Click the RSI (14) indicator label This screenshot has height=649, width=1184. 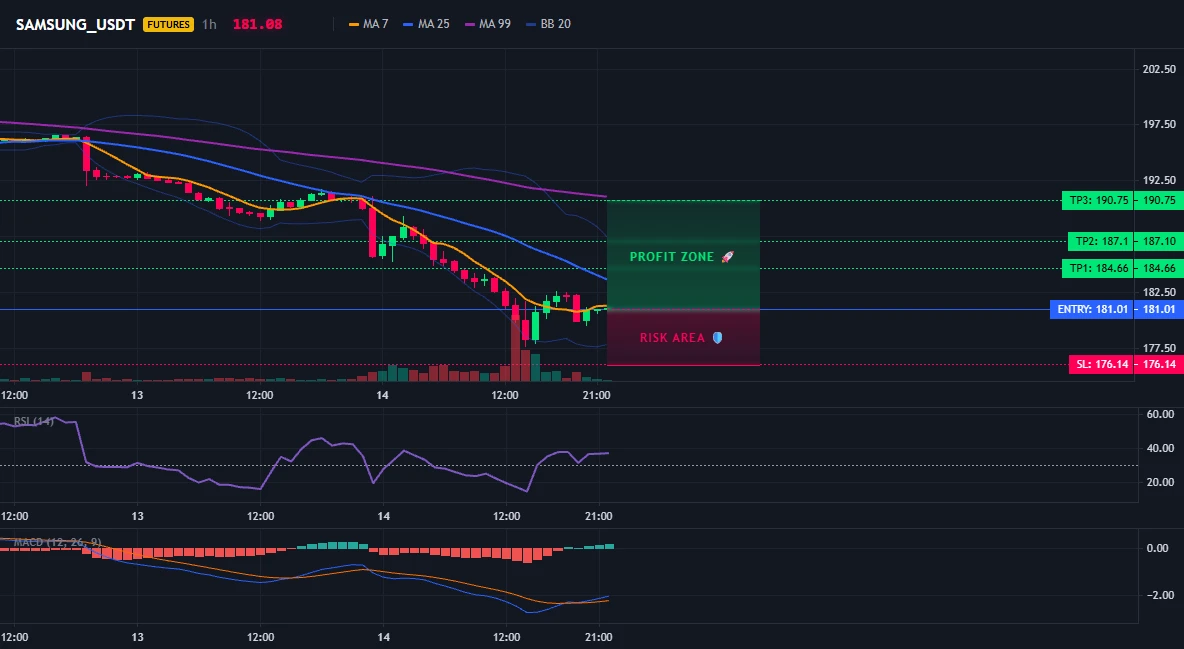34,421
